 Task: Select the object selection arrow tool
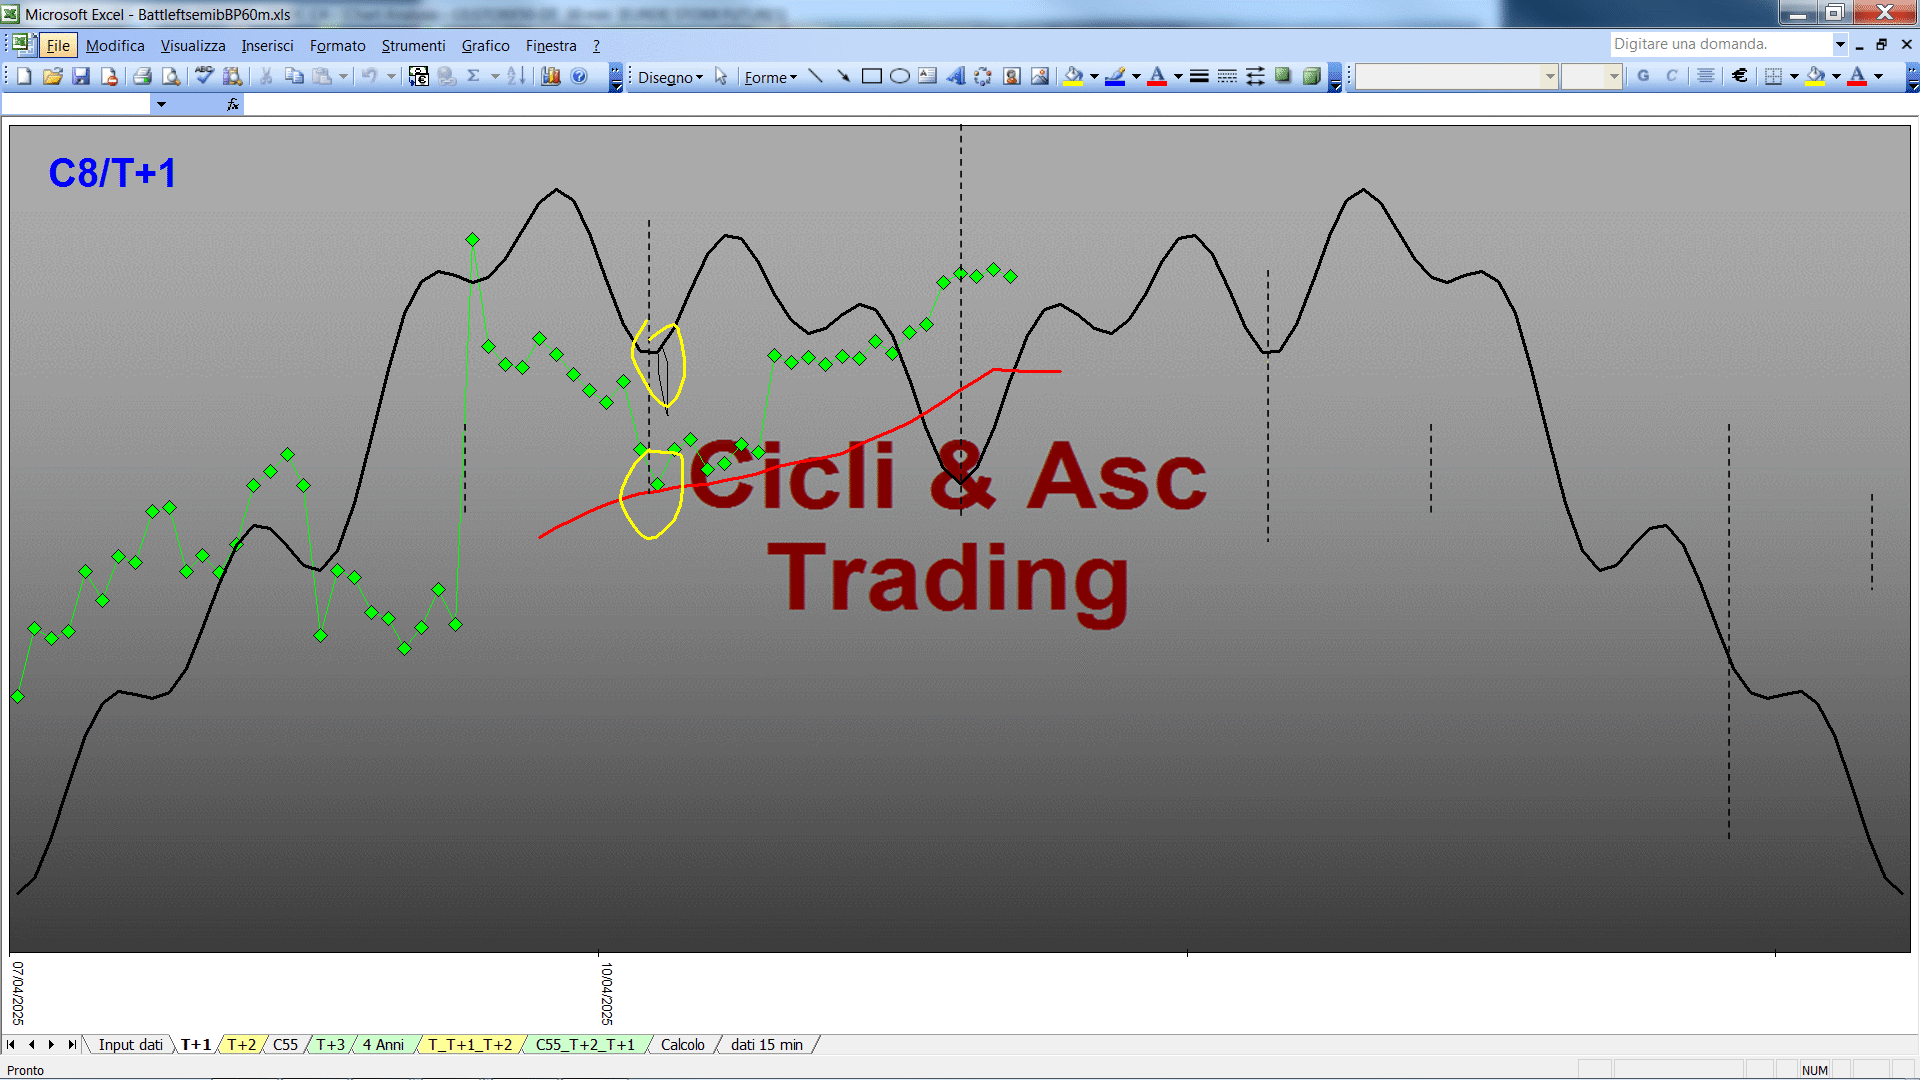[x=721, y=76]
